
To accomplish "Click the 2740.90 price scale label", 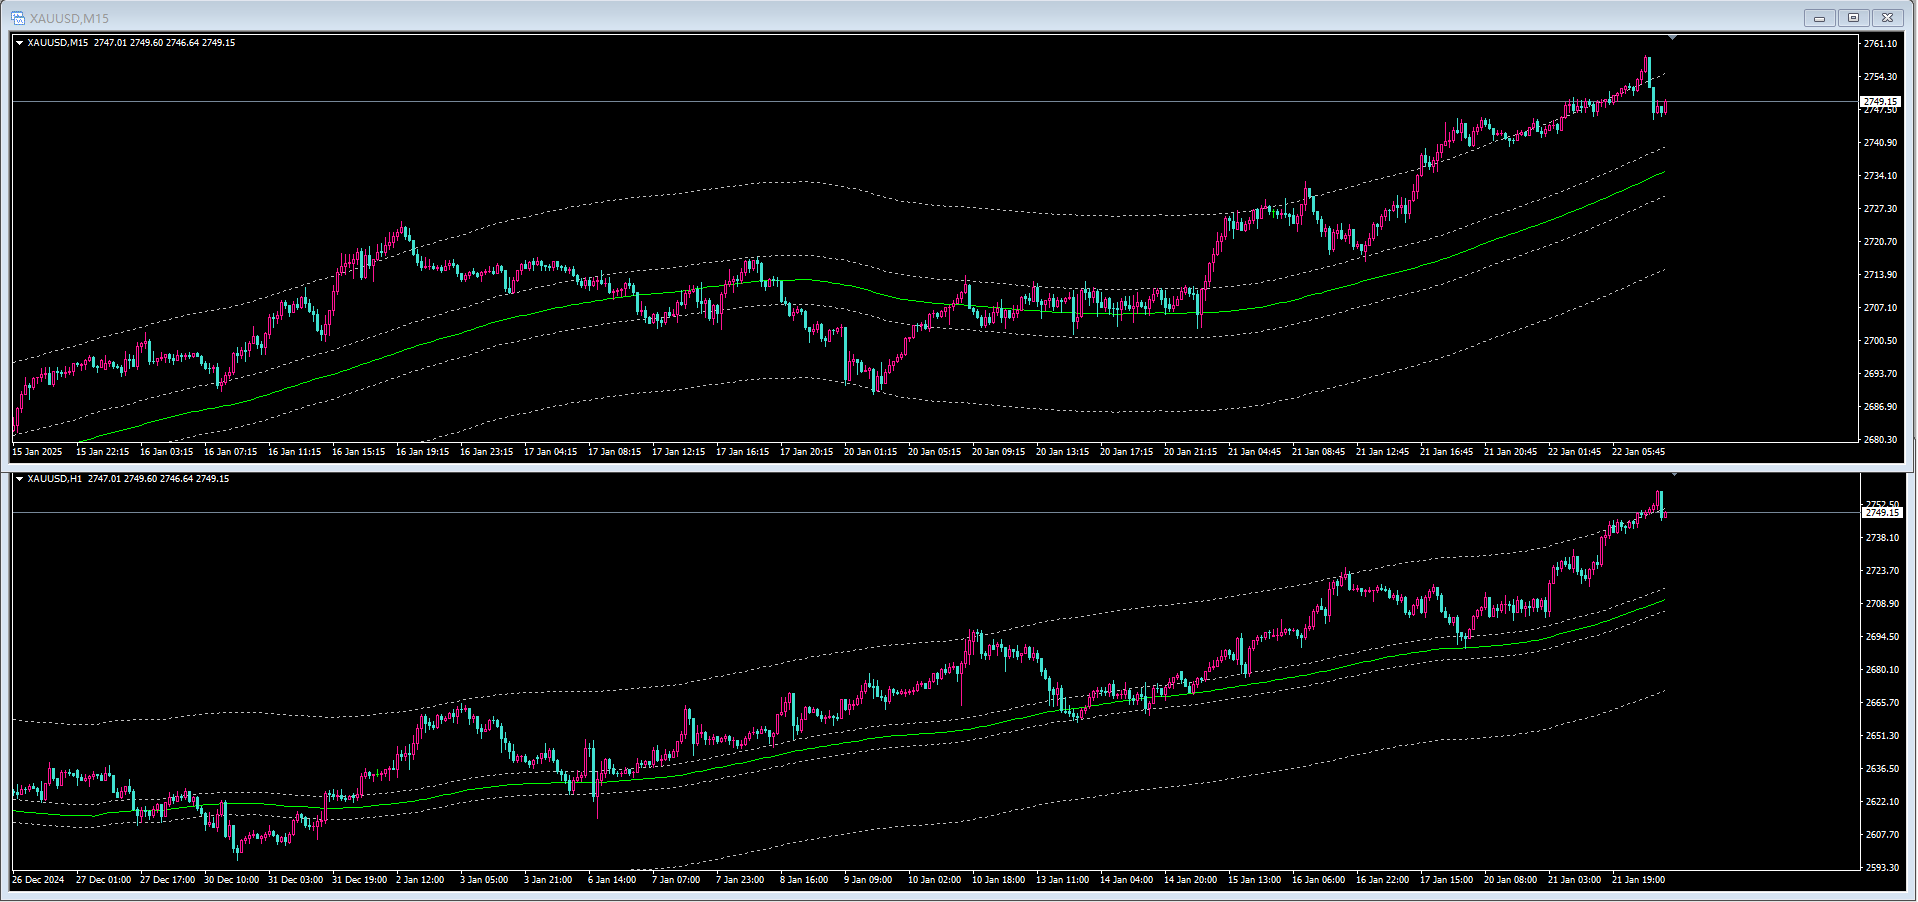I will coord(1880,143).
